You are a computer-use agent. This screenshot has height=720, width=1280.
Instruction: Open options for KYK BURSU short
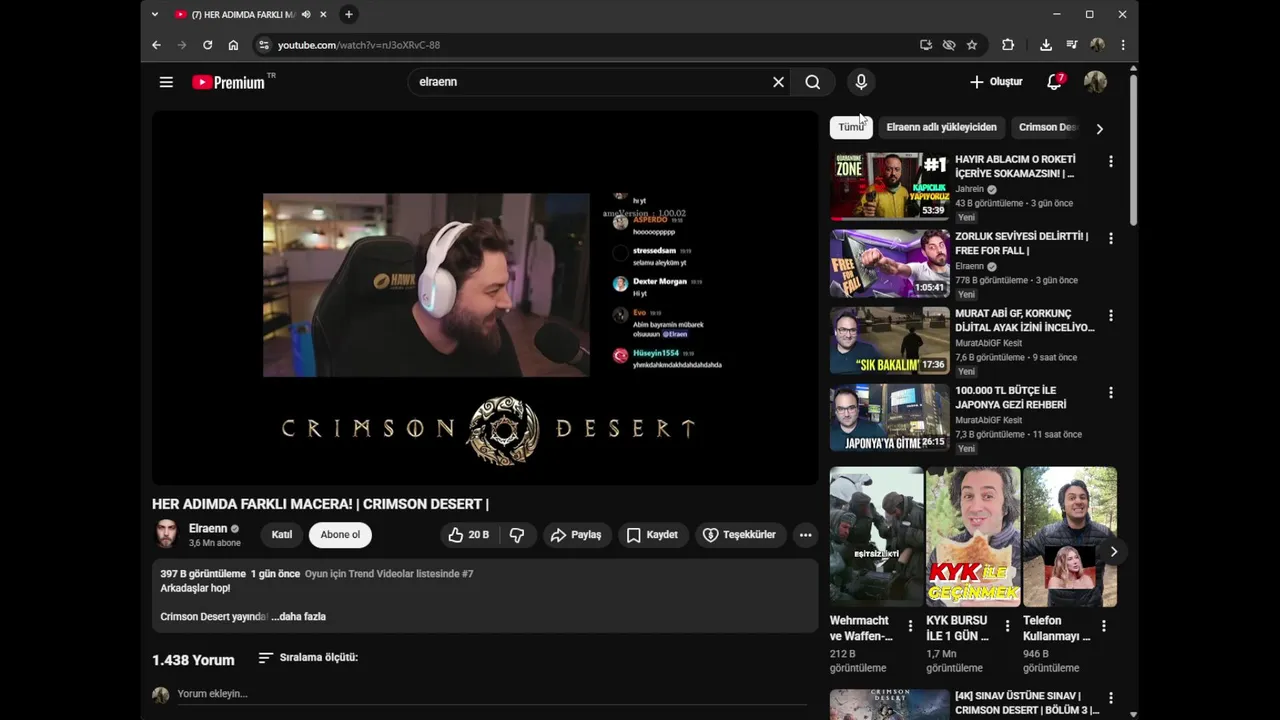[x=1007, y=626]
